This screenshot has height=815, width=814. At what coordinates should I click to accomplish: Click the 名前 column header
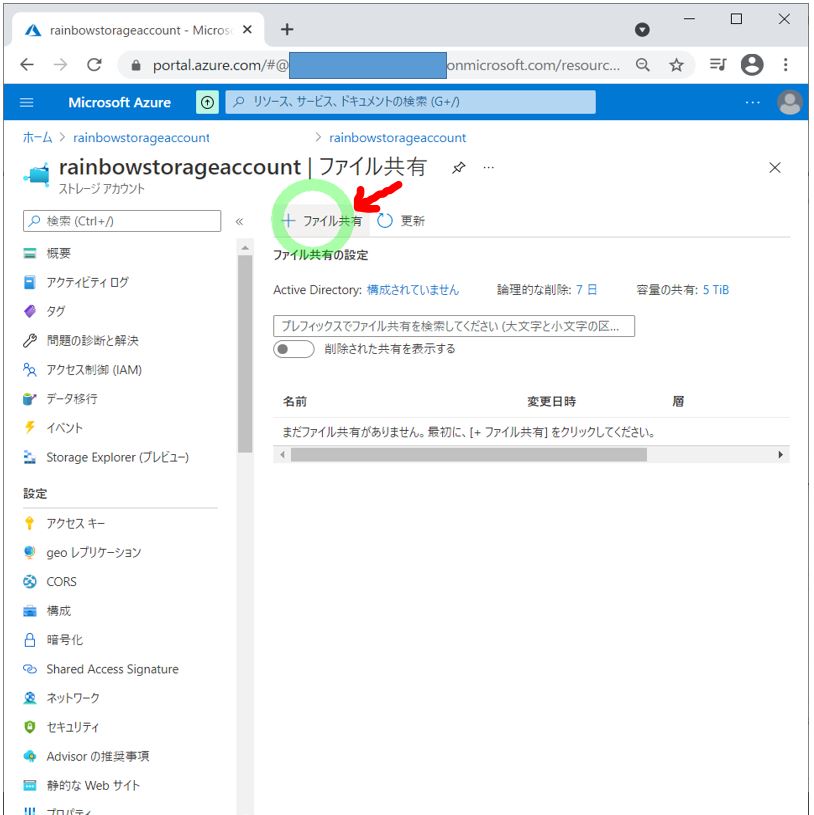295,401
